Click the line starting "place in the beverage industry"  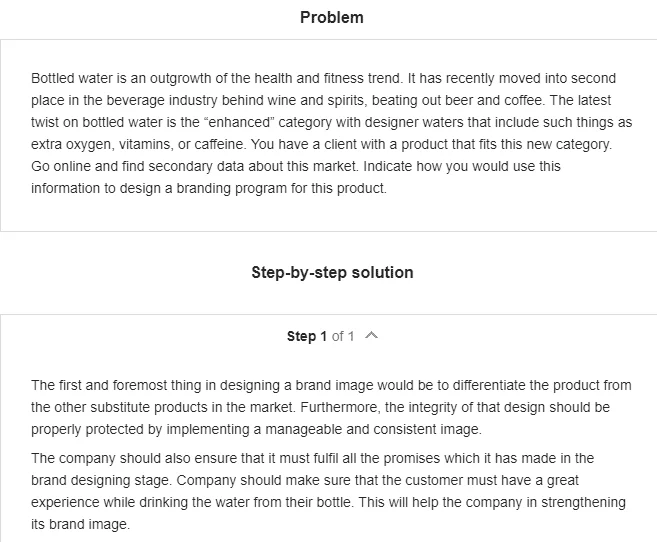click(321, 101)
